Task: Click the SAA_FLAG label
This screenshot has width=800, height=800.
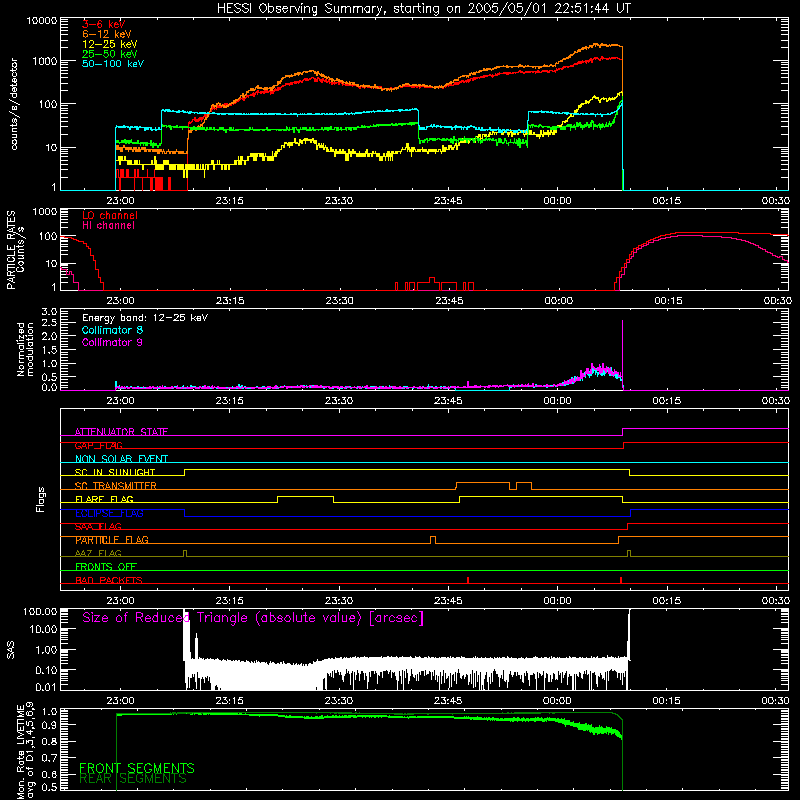Action: pyautogui.click(x=98, y=527)
